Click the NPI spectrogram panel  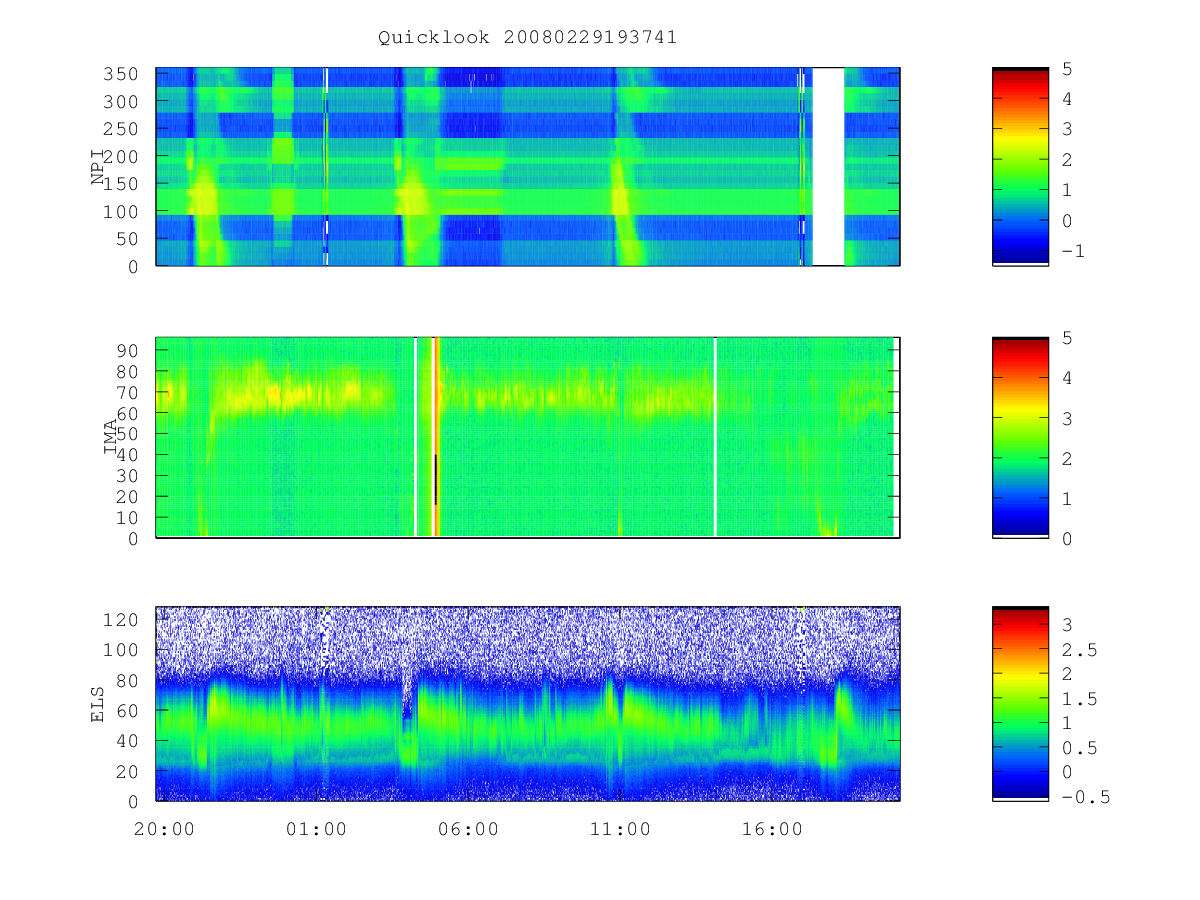click(x=528, y=166)
